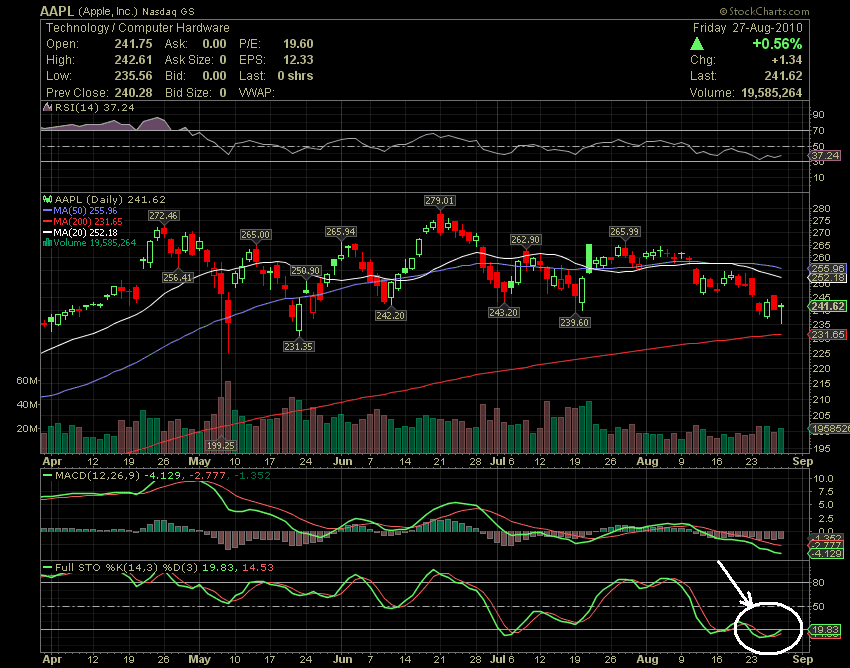Click the 262.90 high price label
850x668 pixels.
point(525,239)
